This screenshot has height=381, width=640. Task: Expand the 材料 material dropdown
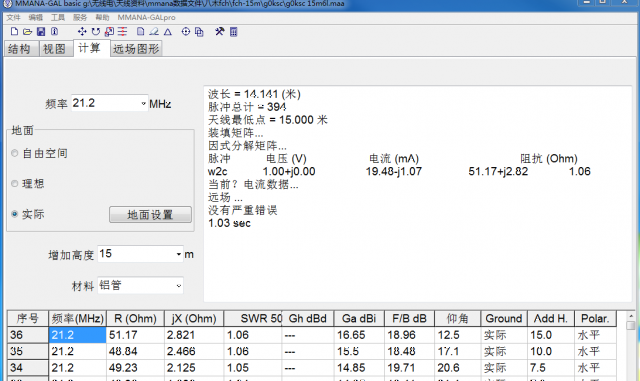tap(179, 285)
